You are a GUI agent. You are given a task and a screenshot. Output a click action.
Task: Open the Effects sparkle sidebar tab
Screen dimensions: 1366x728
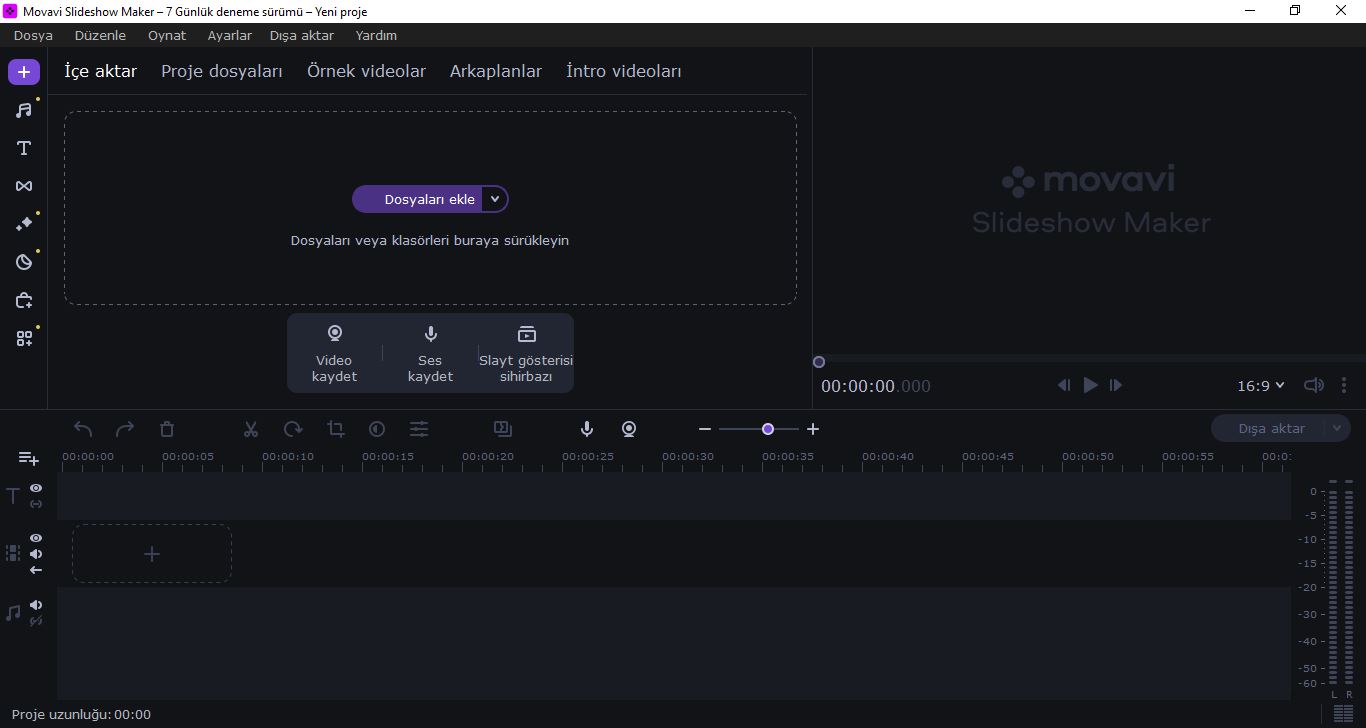24,224
